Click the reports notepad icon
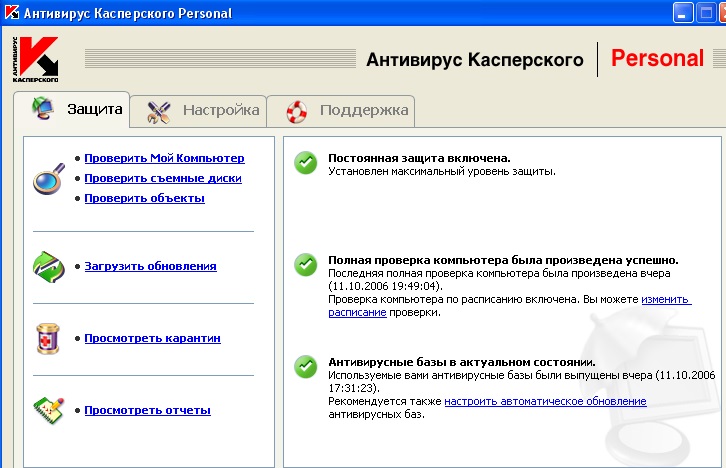Viewport: 726px width, 468px height. 49,410
